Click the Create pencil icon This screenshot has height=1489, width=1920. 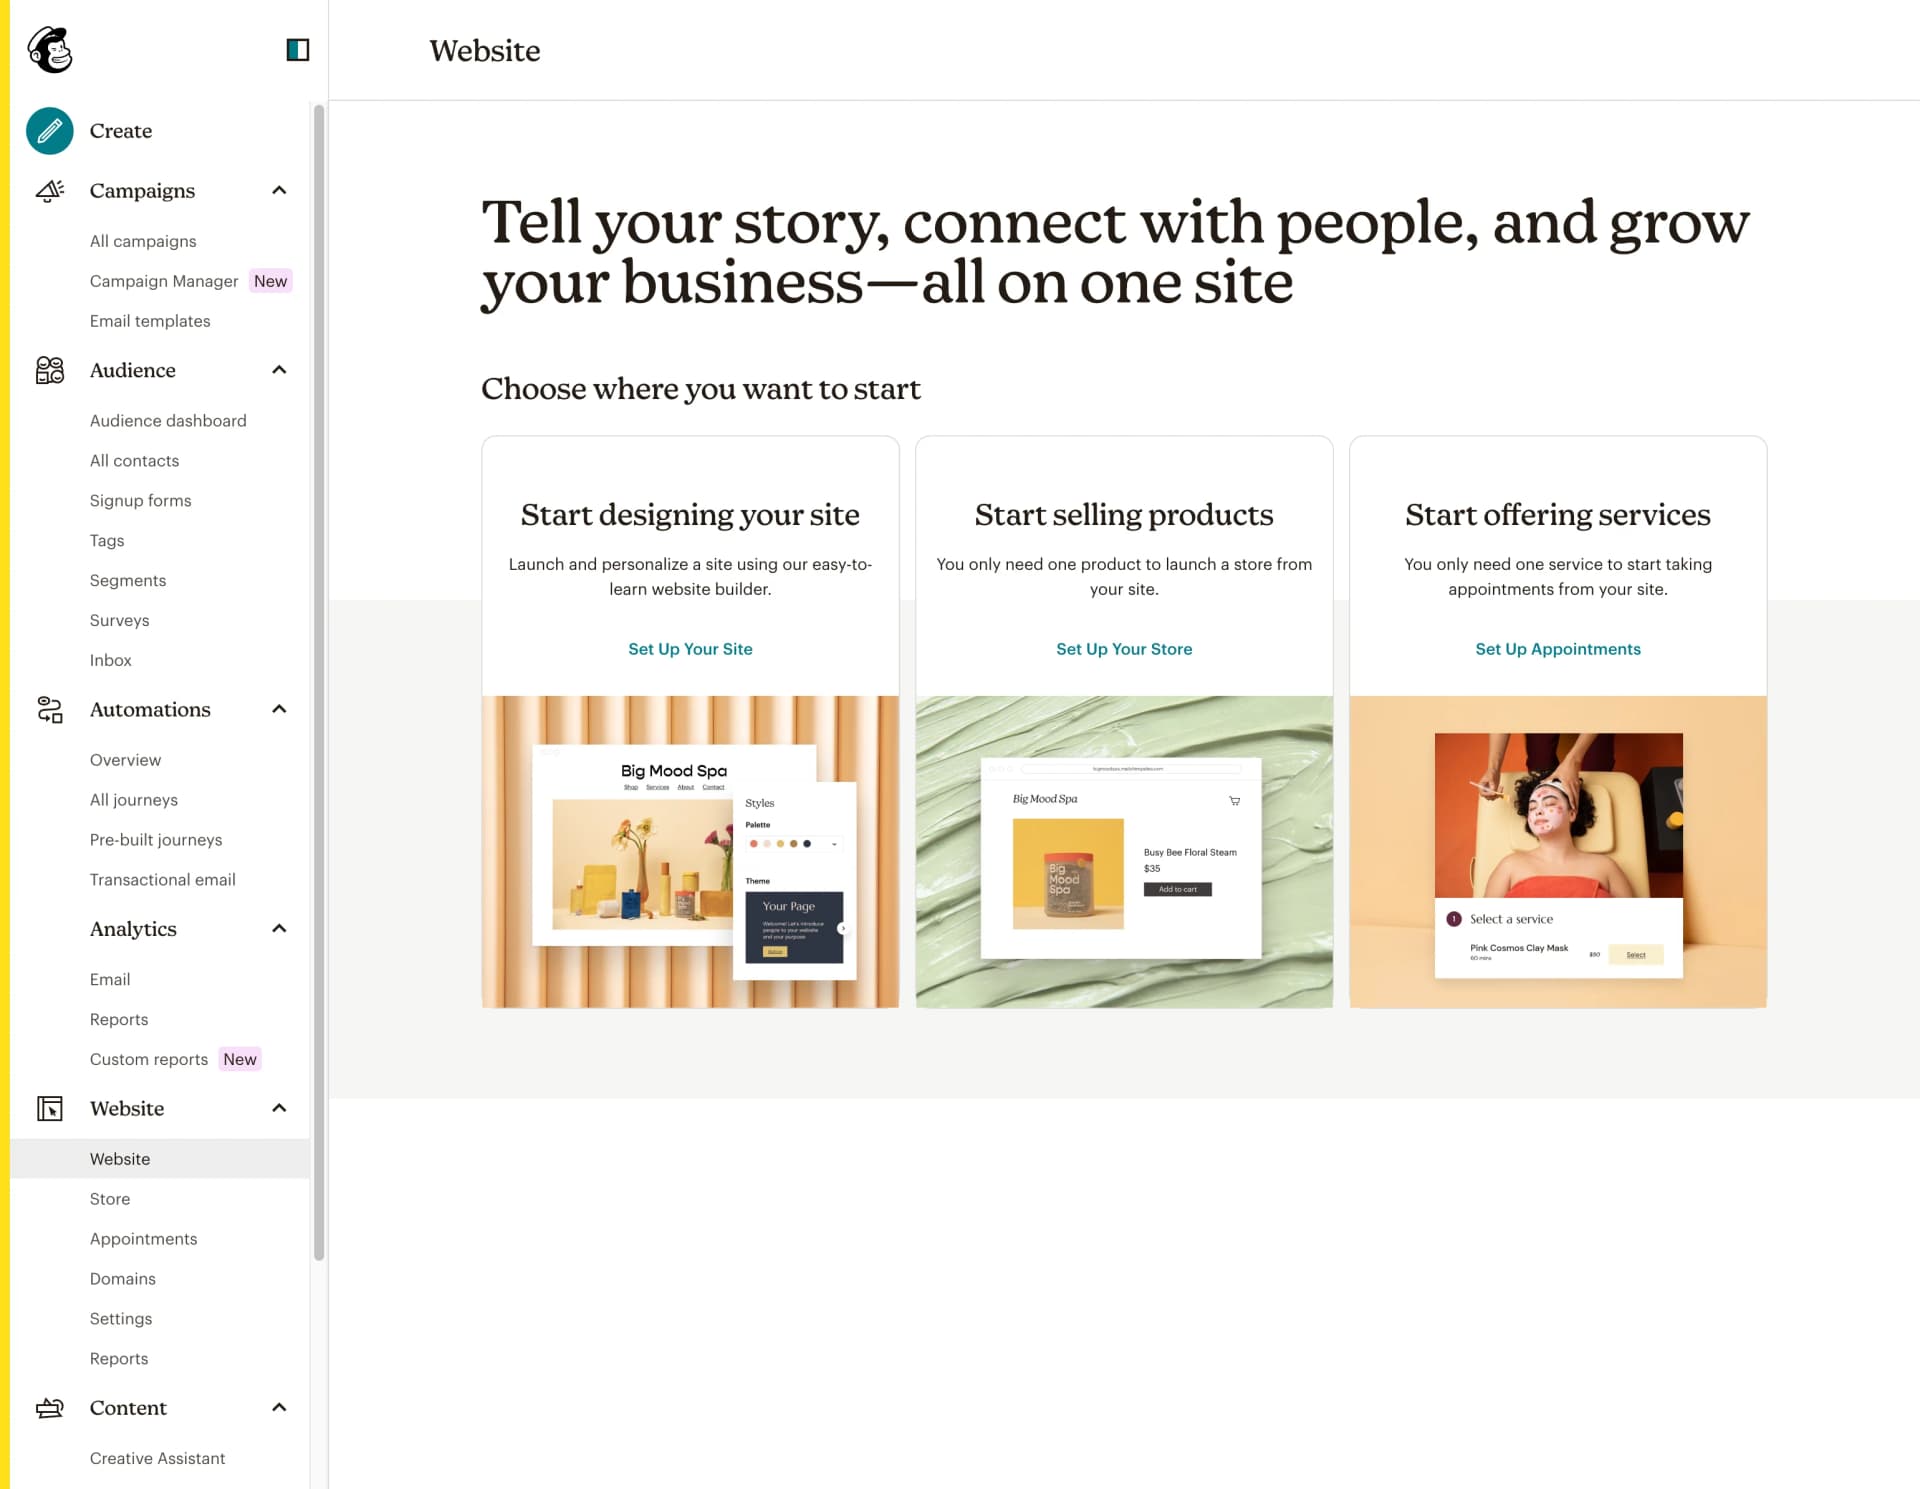click(50, 131)
